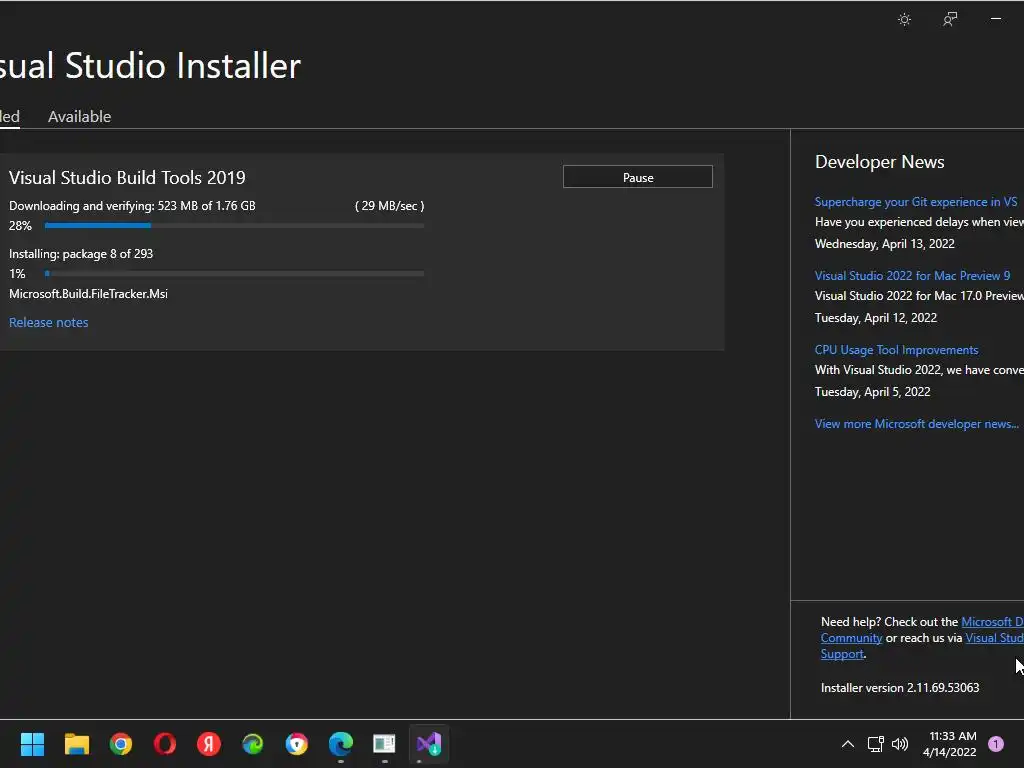Open the Windows Start menu
This screenshot has height=768, width=1024.
click(33, 744)
